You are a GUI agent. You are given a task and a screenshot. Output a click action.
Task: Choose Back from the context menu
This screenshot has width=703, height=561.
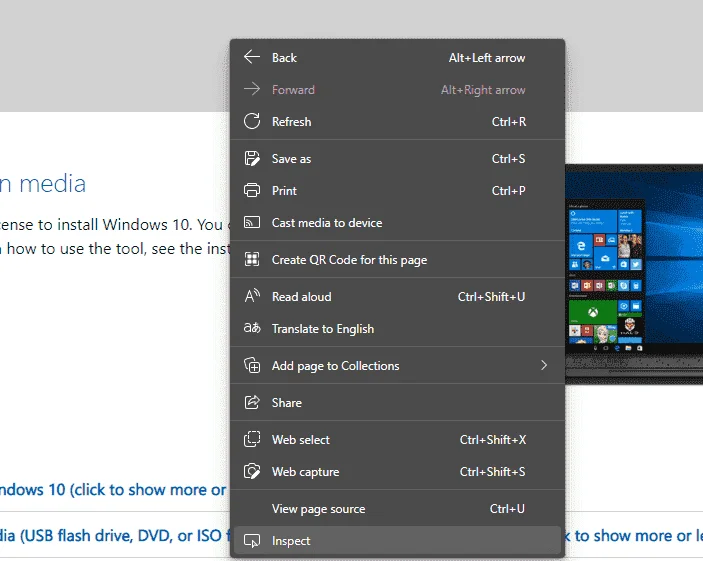(397, 57)
